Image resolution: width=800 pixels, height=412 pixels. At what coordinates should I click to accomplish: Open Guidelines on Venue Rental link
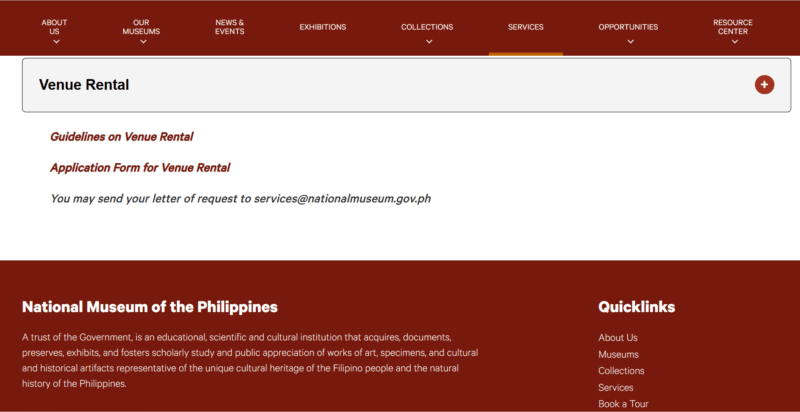[x=121, y=137]
